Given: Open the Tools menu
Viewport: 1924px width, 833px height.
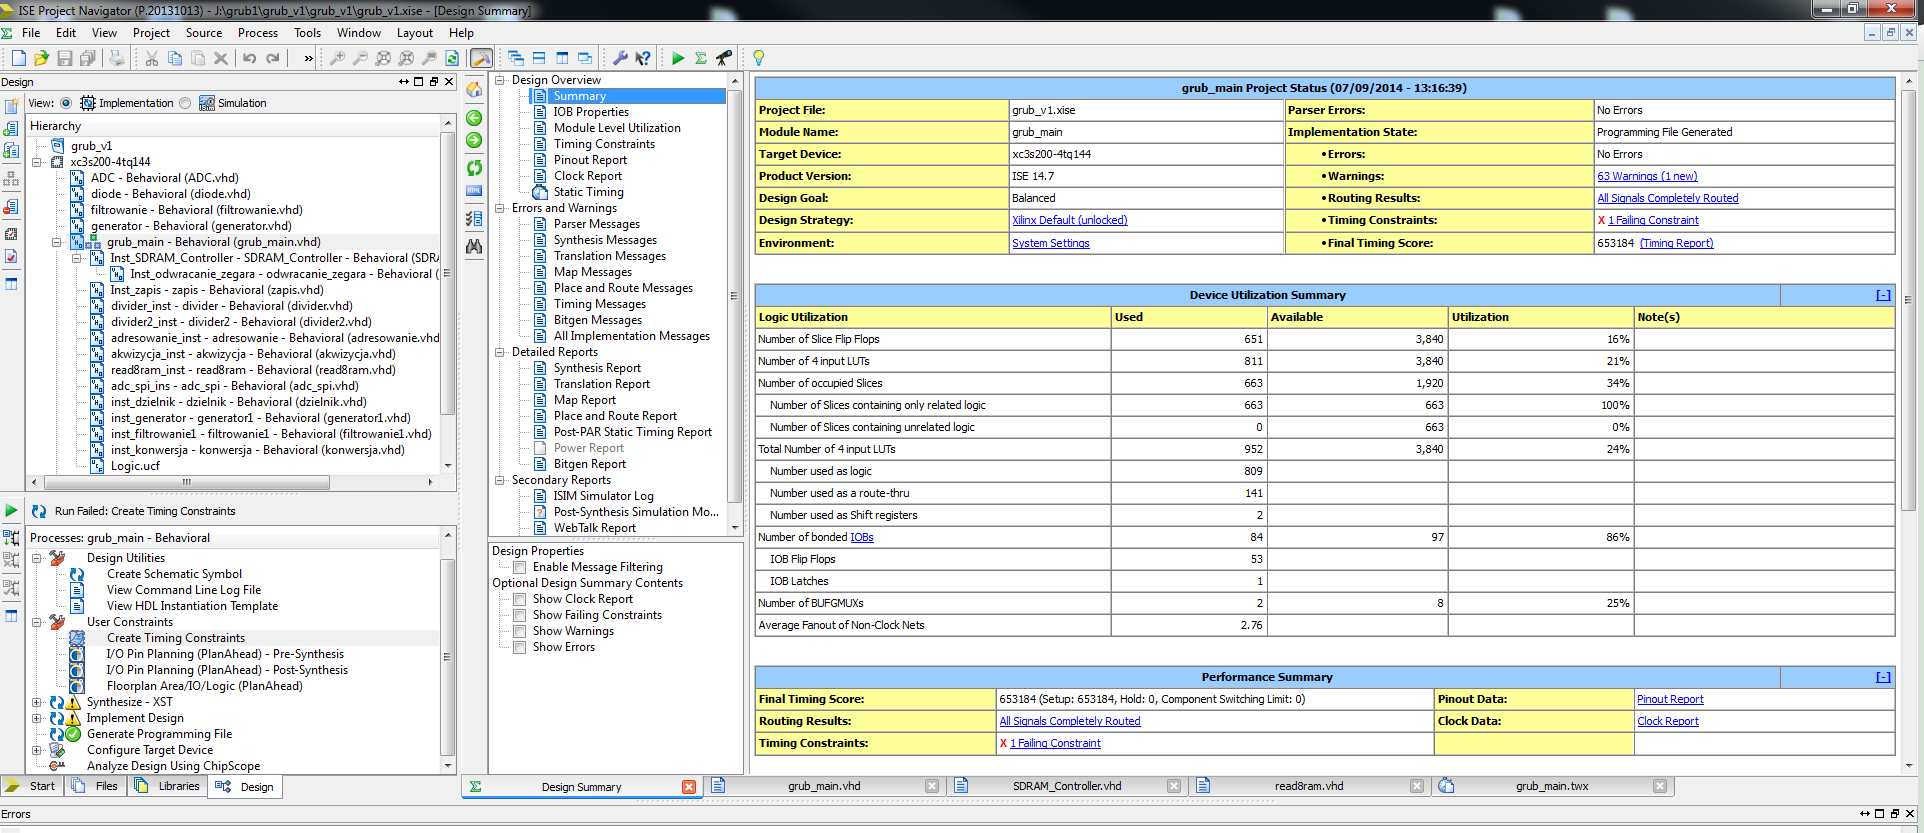Looking at the screenshot, I should [x=307, y=33].
